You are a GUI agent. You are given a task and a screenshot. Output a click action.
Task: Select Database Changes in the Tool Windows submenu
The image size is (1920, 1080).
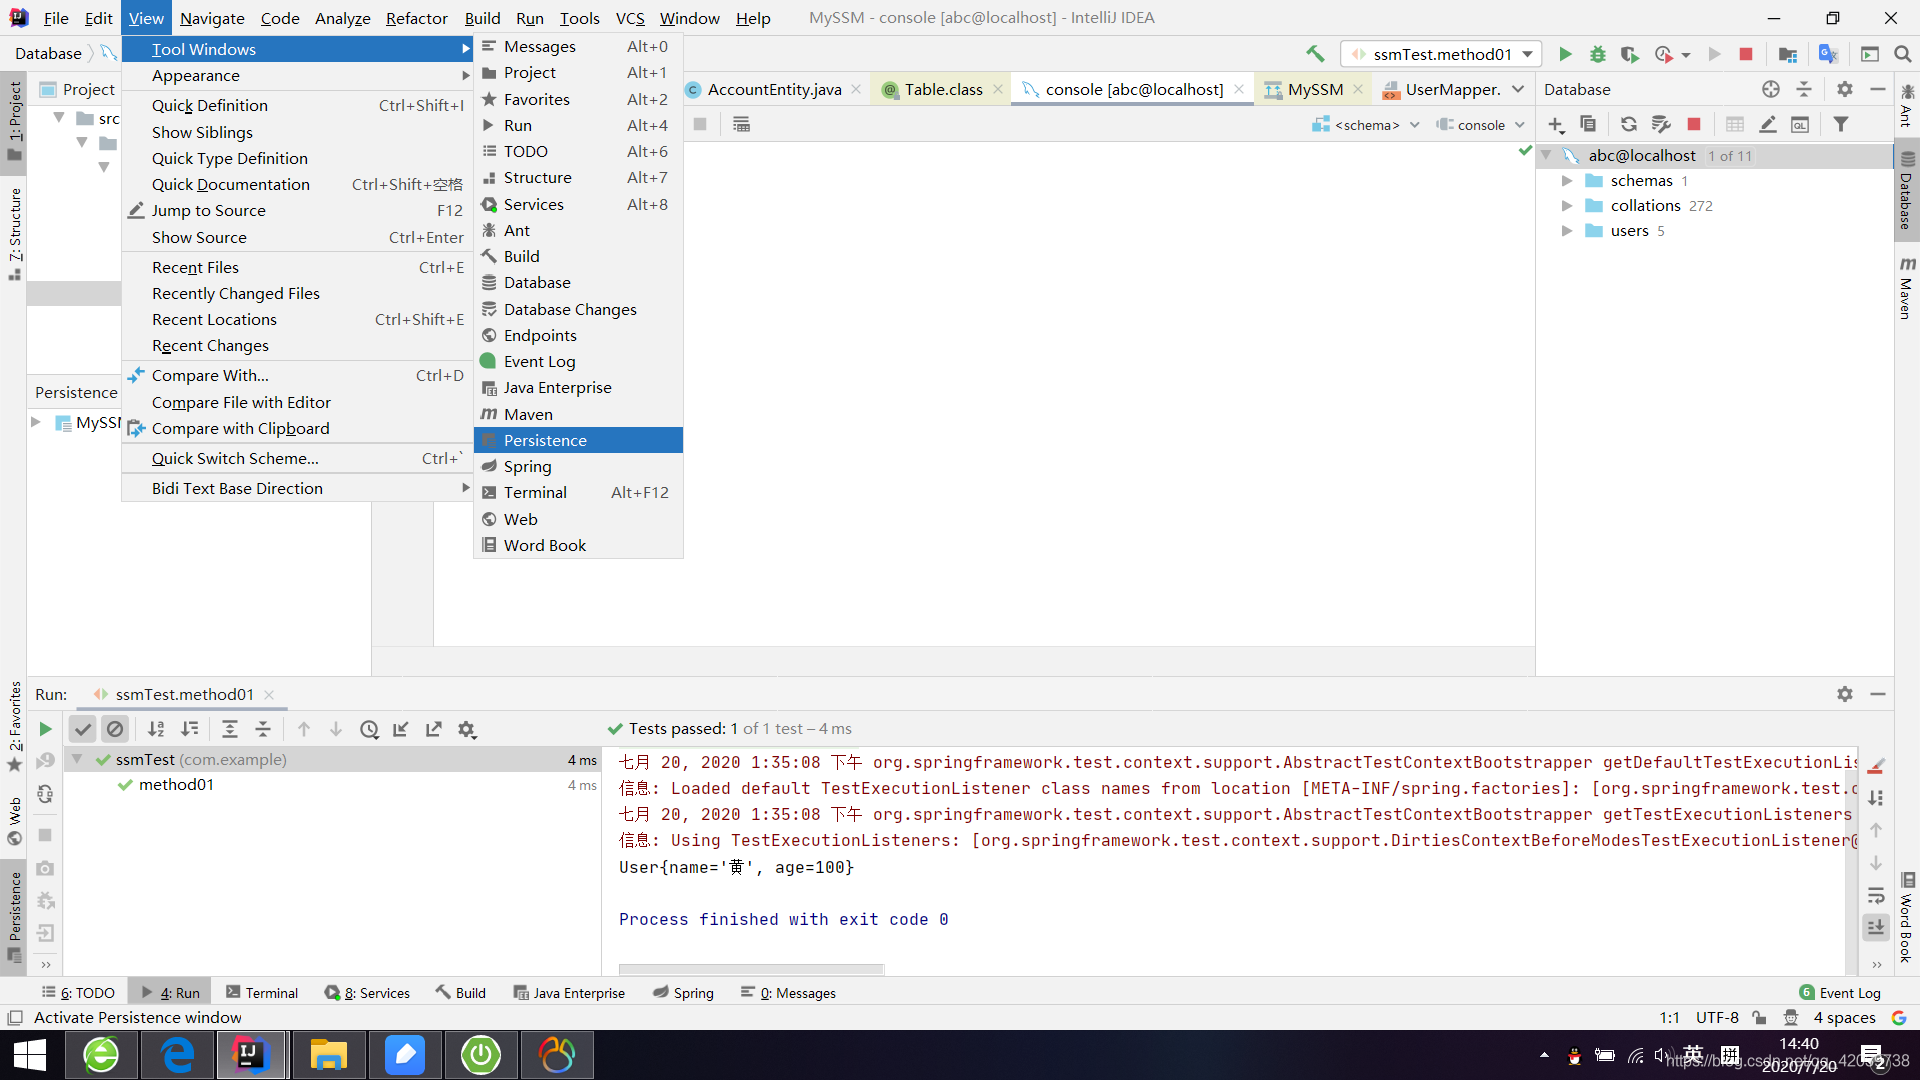coord(578,309)
